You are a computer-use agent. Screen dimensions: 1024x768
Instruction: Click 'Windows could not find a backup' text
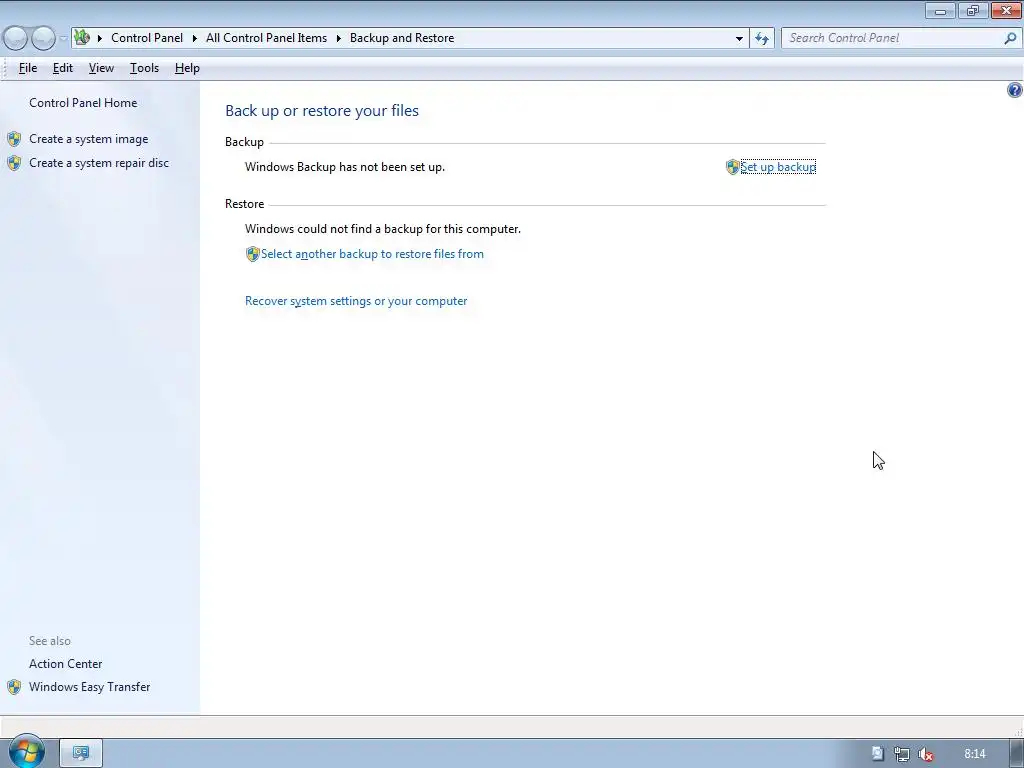pos(383,229)
